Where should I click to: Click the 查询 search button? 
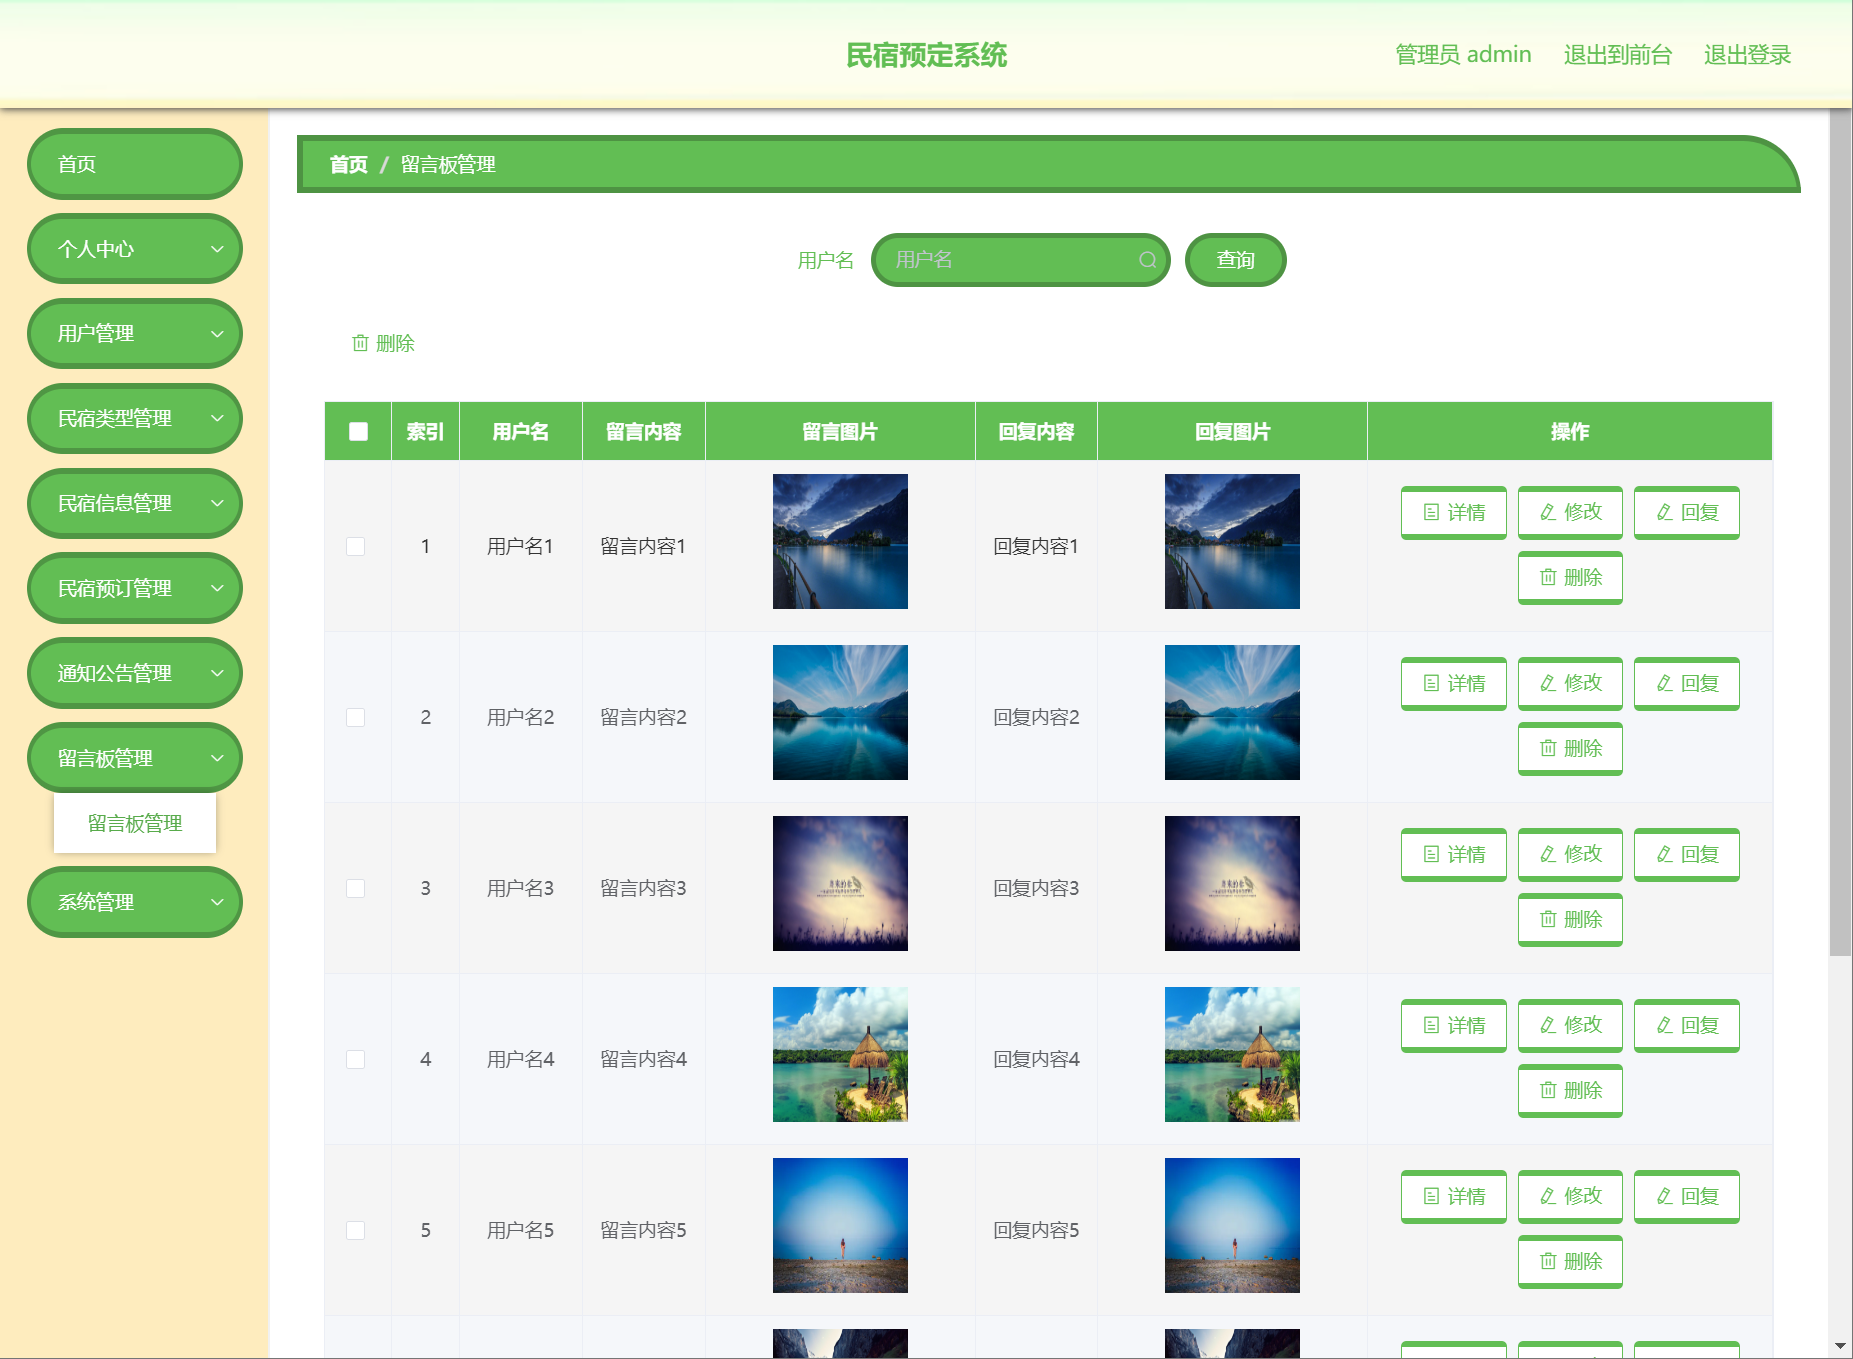[1235, 260]
